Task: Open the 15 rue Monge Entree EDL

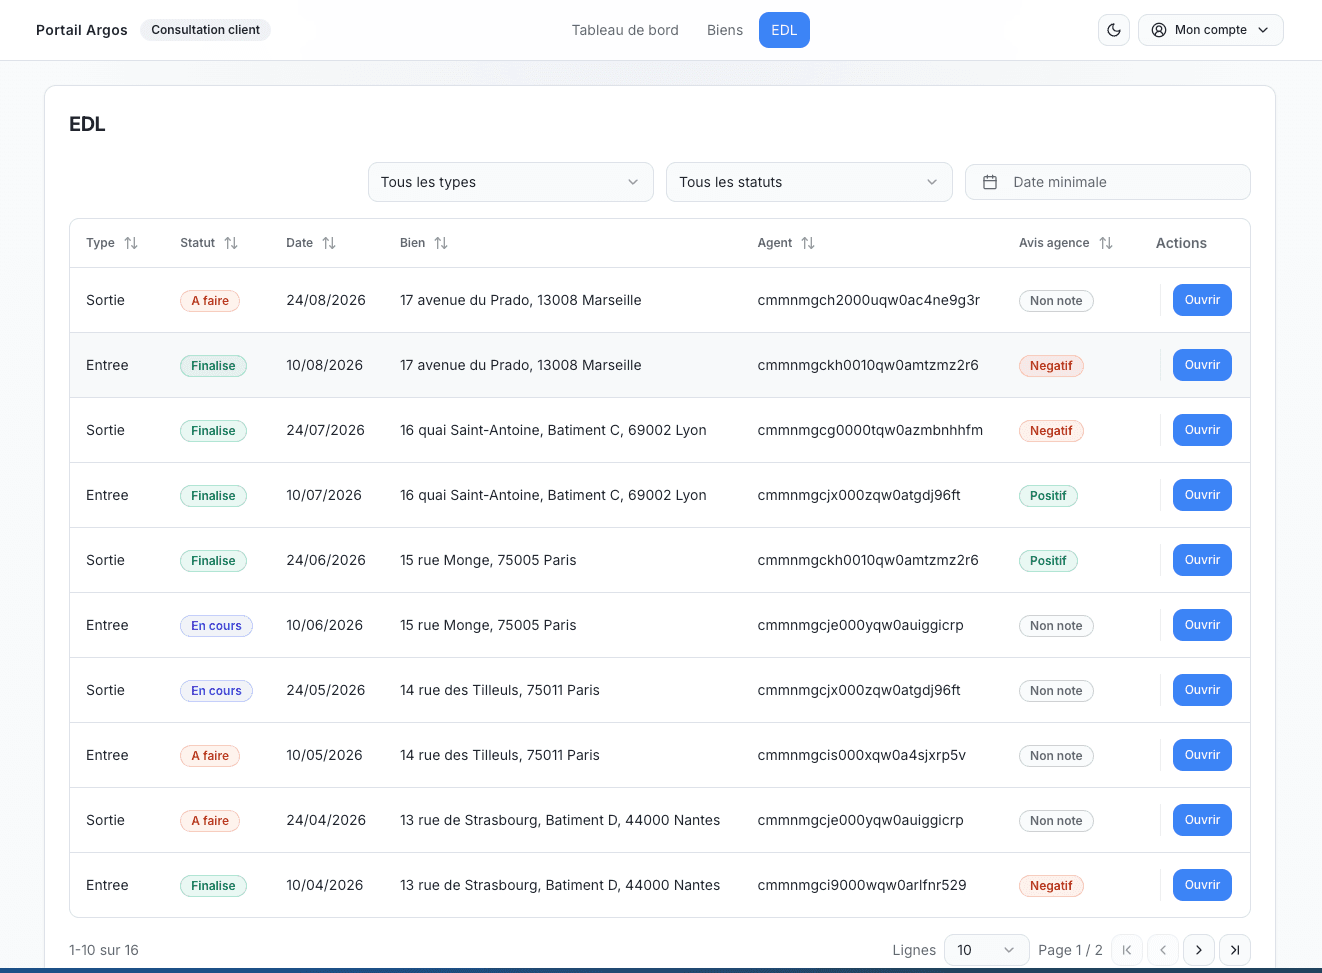Action: pyautogui.click(x=1201, y=625)
